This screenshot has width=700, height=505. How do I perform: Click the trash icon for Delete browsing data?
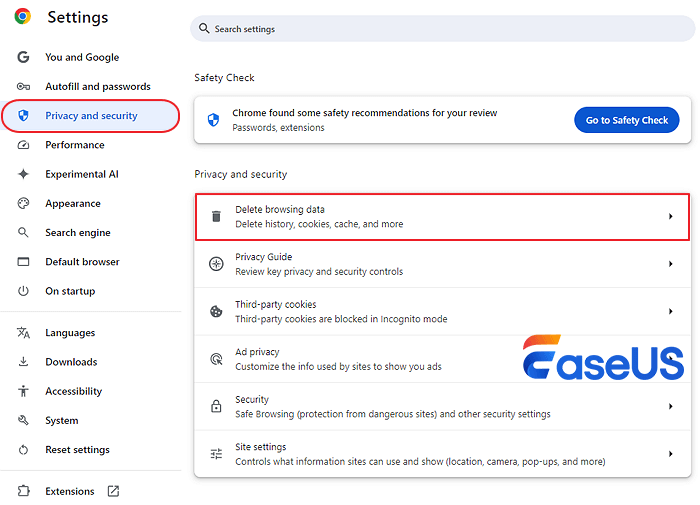[x=216, y=217]
